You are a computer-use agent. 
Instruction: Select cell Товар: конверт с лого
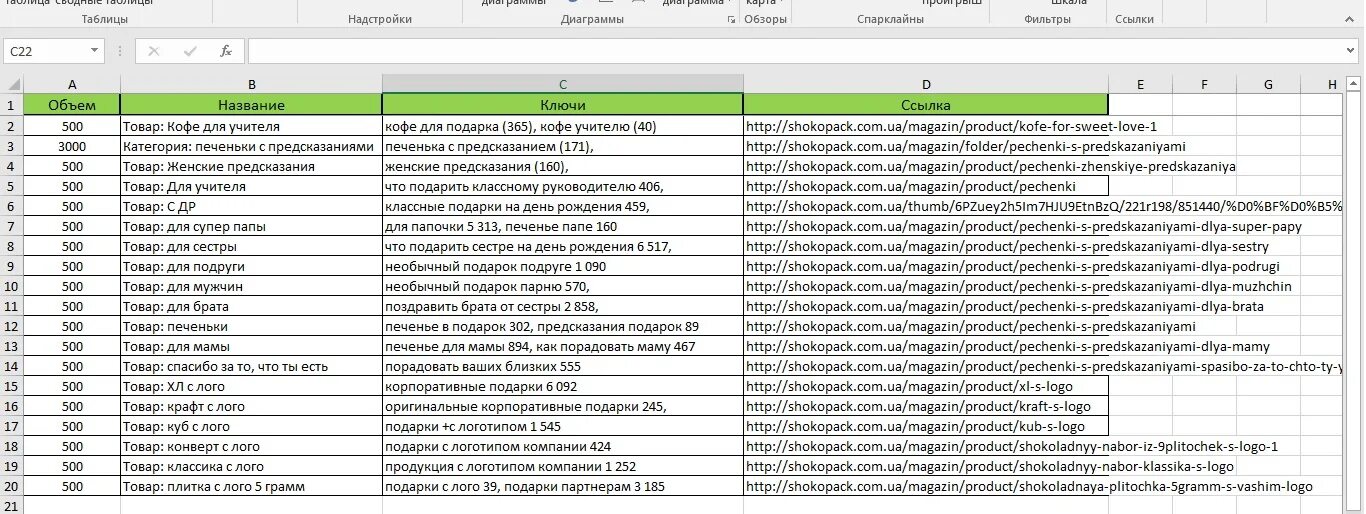click(252, 446)
